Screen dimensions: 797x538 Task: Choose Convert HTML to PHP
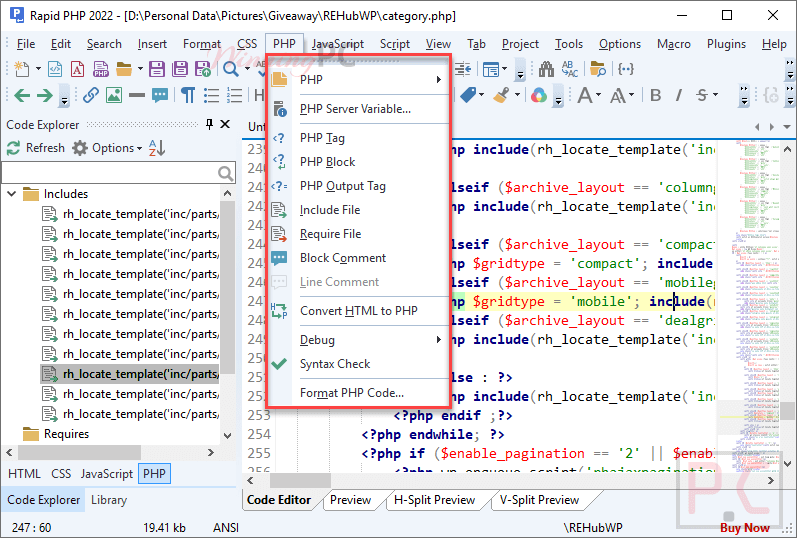coord(358,311)
